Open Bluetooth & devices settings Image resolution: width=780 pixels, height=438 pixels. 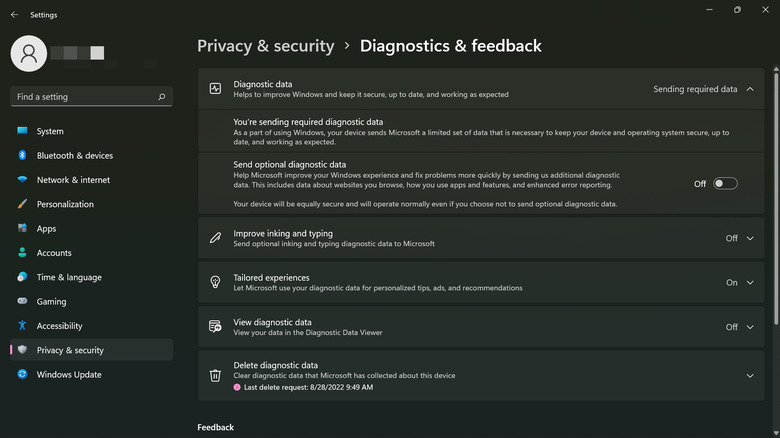[74, 156]
